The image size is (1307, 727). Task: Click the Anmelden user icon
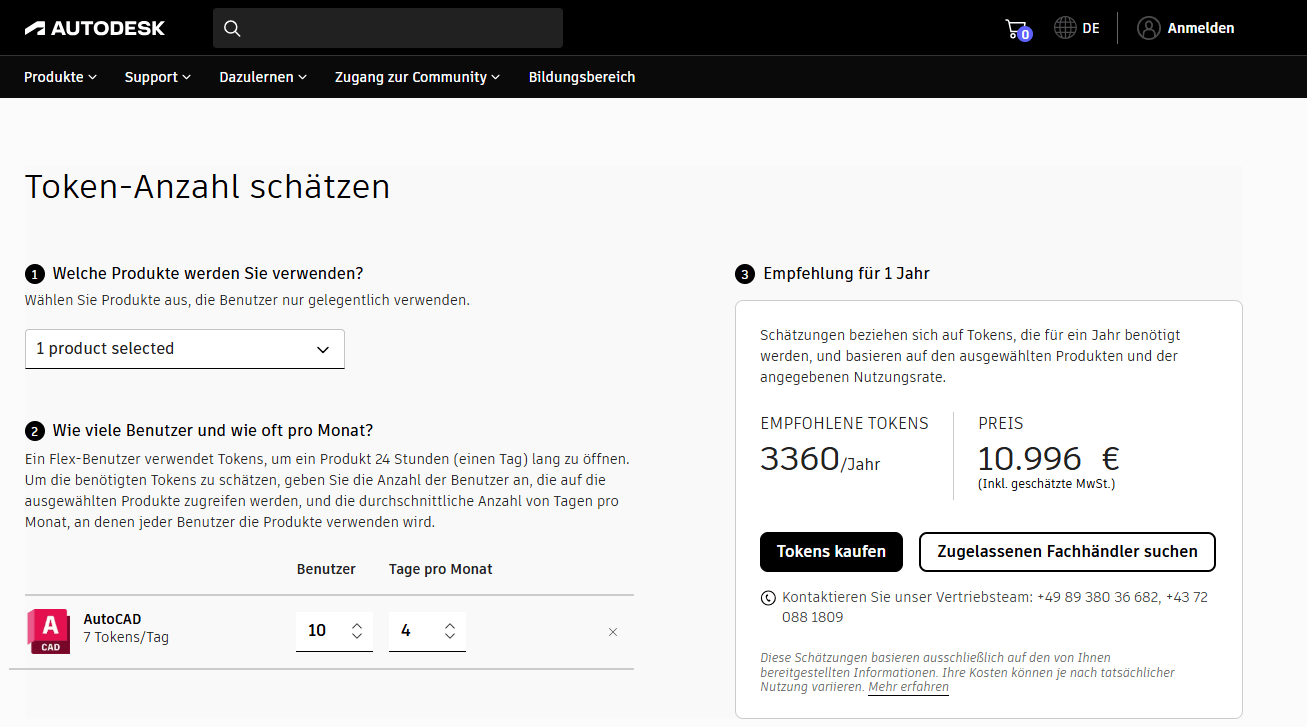1148,27
